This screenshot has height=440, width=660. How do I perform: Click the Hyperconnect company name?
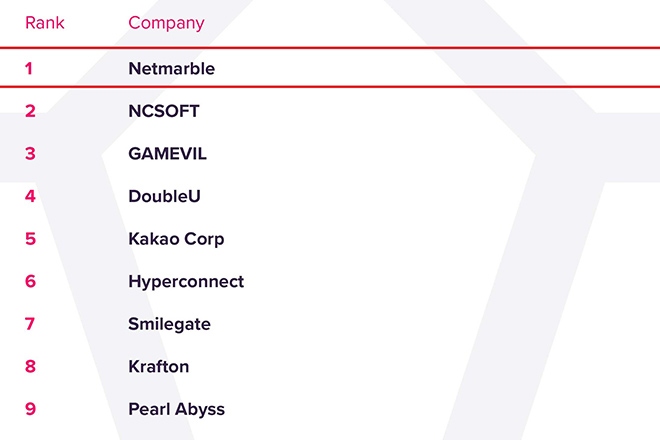[x=186, y=281]
